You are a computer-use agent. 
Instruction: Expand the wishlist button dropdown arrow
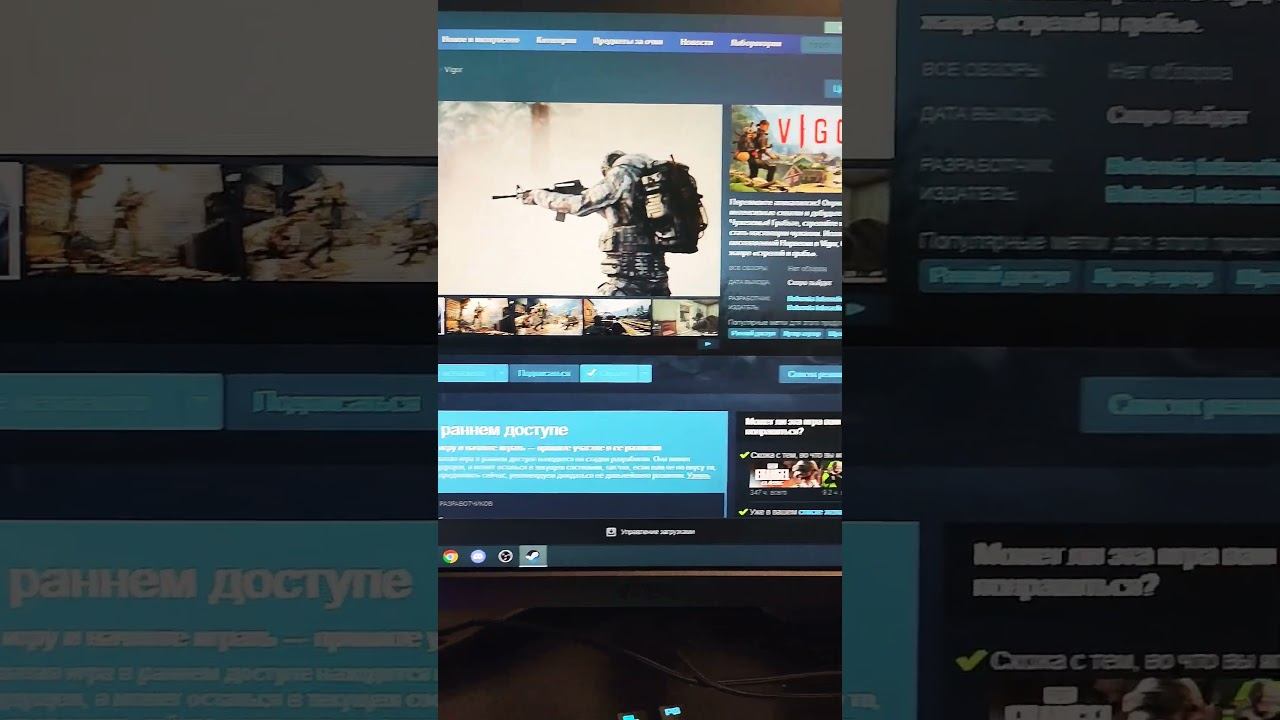click(x=501, y=373)
